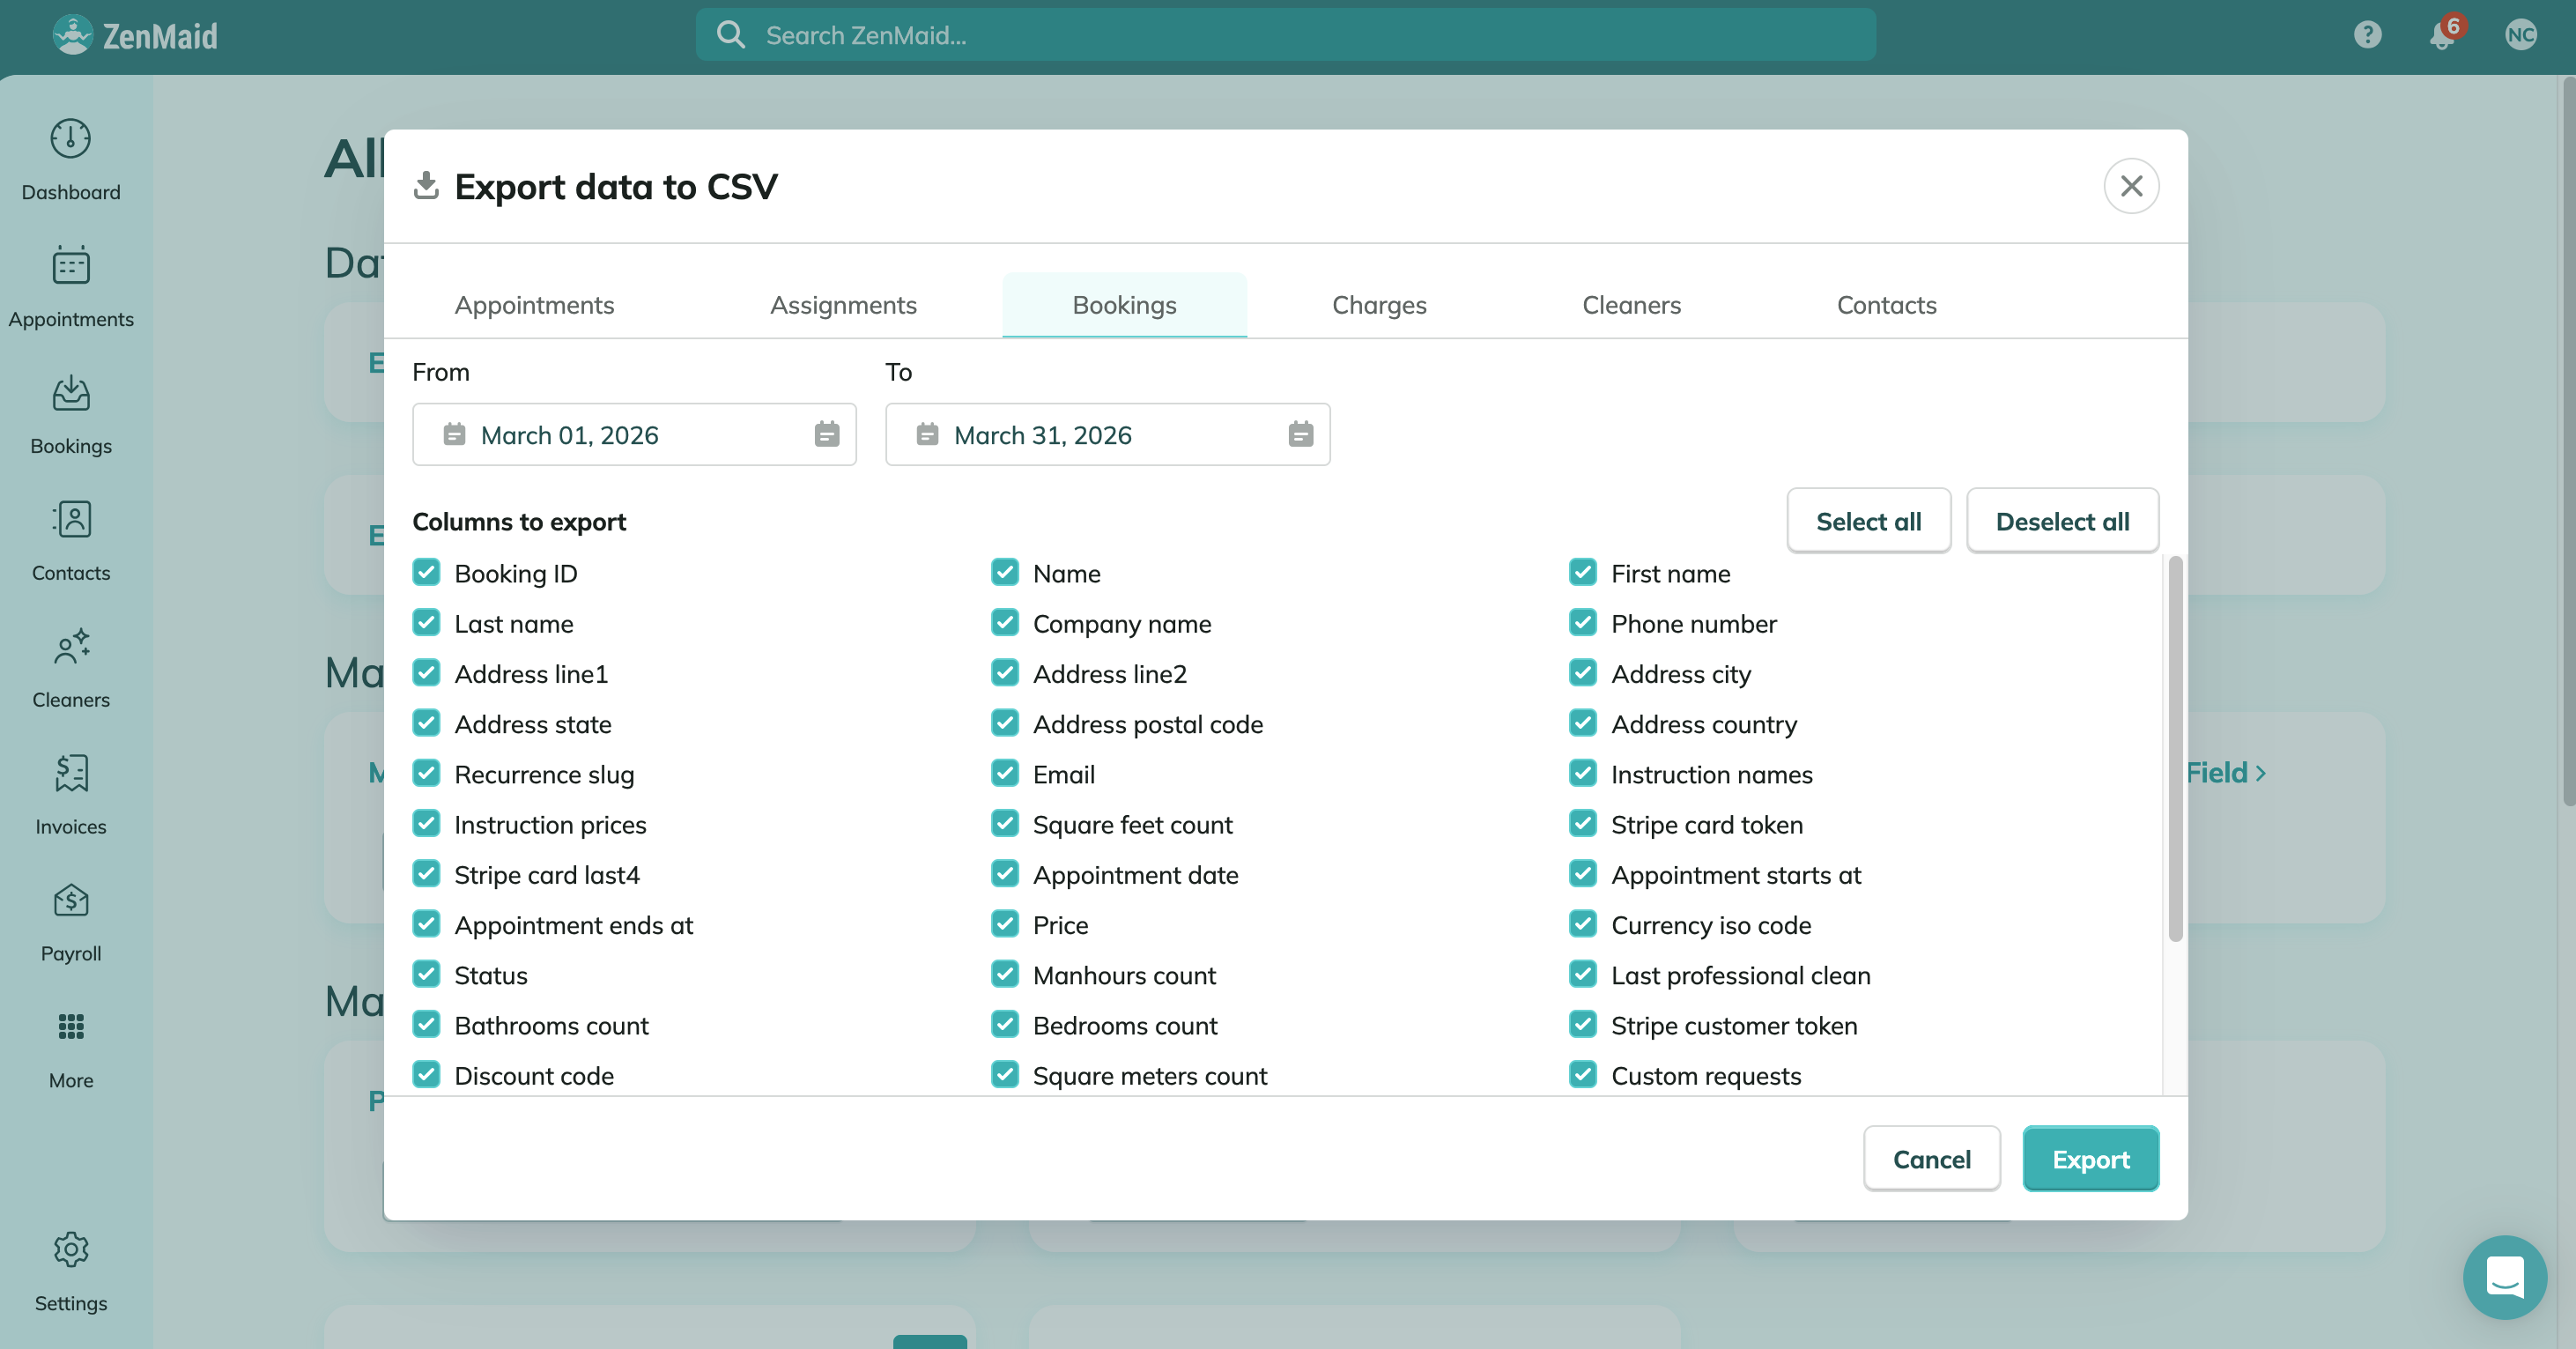The height and width of the screenshot is (1349, 2576).
Task: Uncheck the Booking ID column
Action: click(x=426, y=573)
